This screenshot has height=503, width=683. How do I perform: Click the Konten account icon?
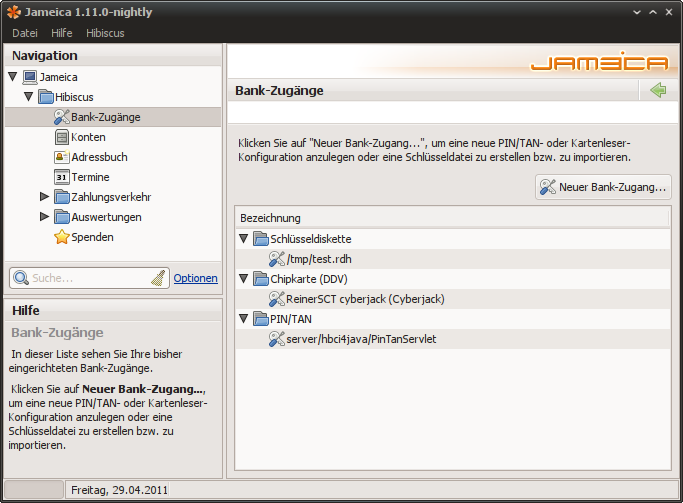(x=62, y=137)
